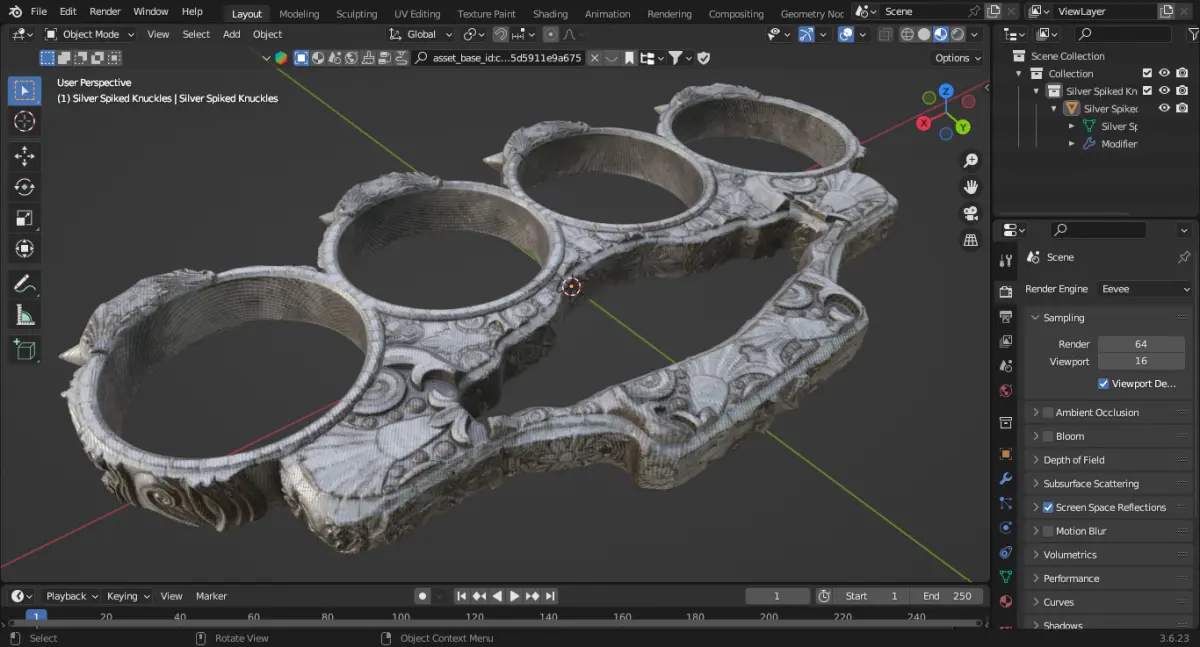
Task: Click the viewport zoom magnifier icon
Action: coord(970,161)
